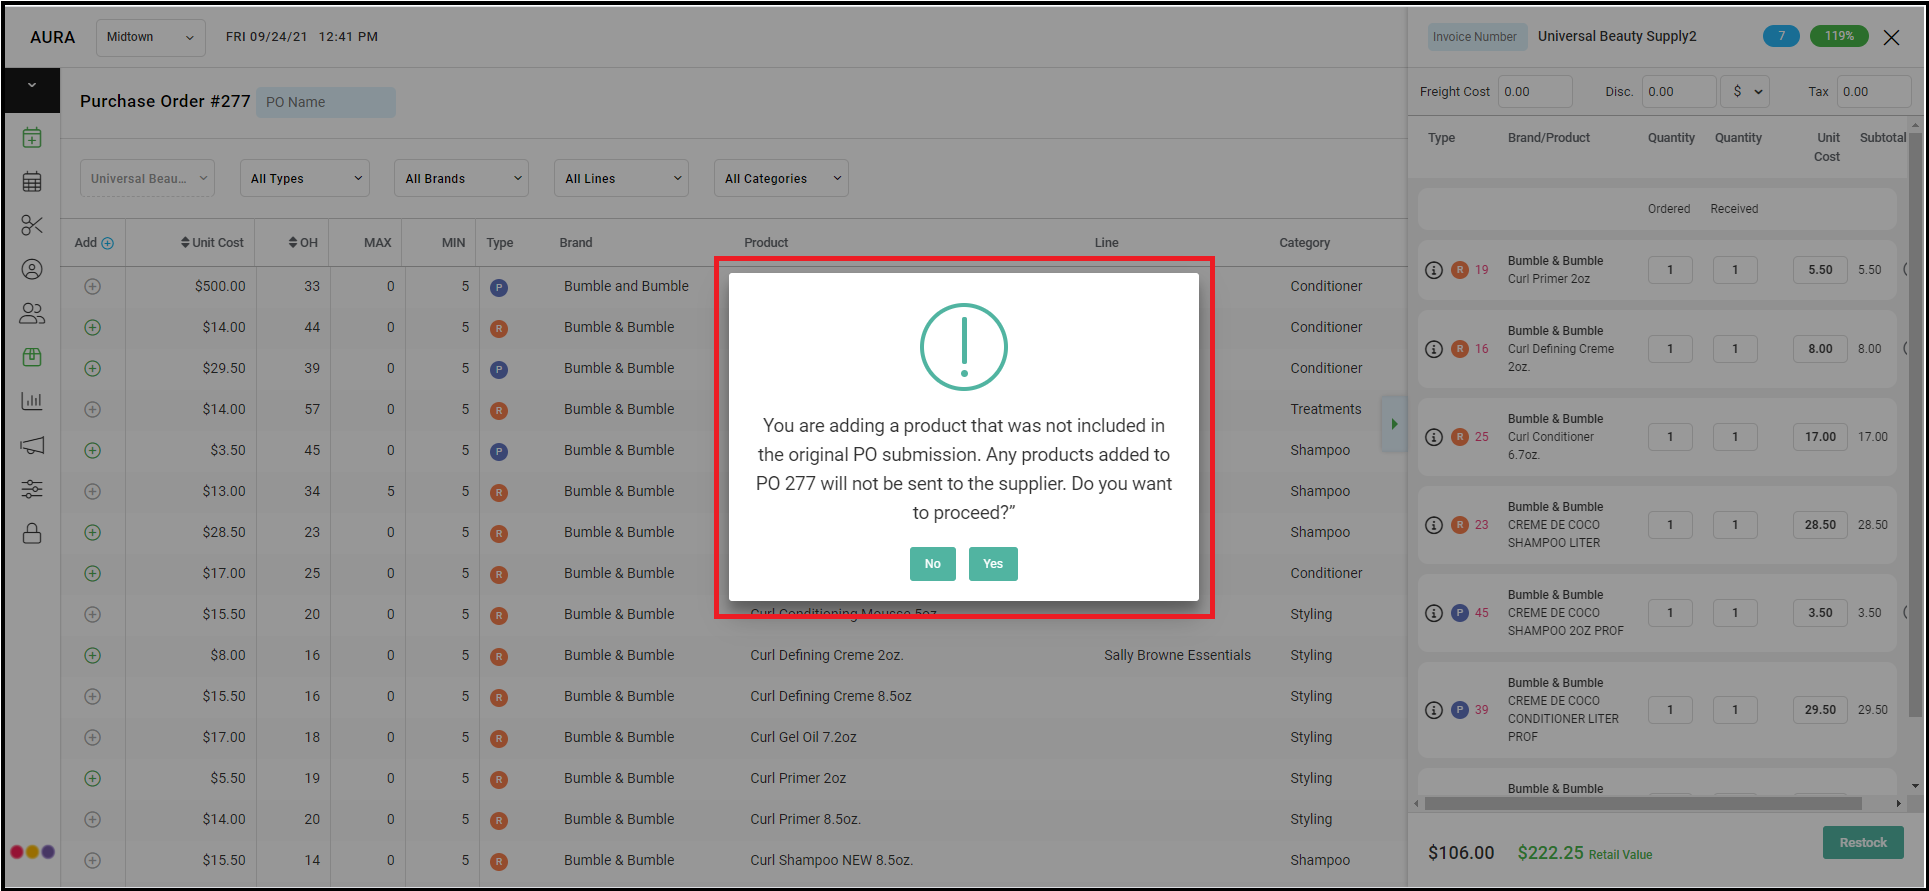1929x891 pixels.
Task: Edit ordered quantity for Curl Primer 2oz
Action: pyautogui.click(x=1670, y=270)
